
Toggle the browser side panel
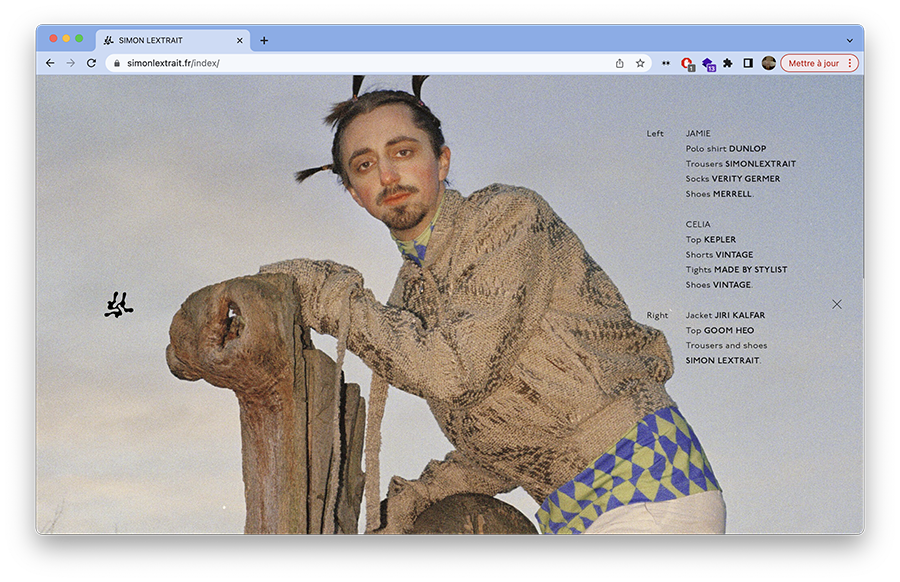click(x=748, y=63)
